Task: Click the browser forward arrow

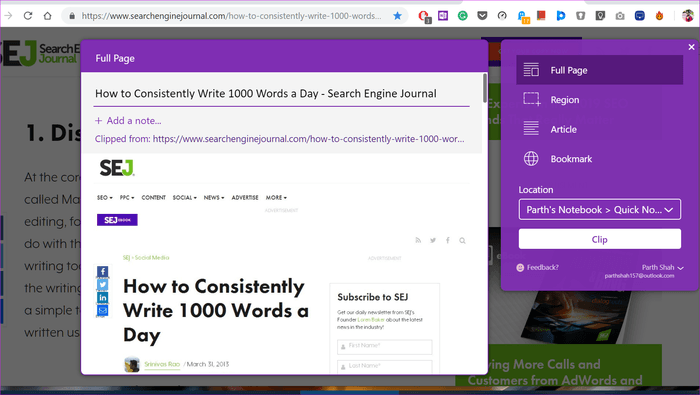Action: tap(8, 16)
